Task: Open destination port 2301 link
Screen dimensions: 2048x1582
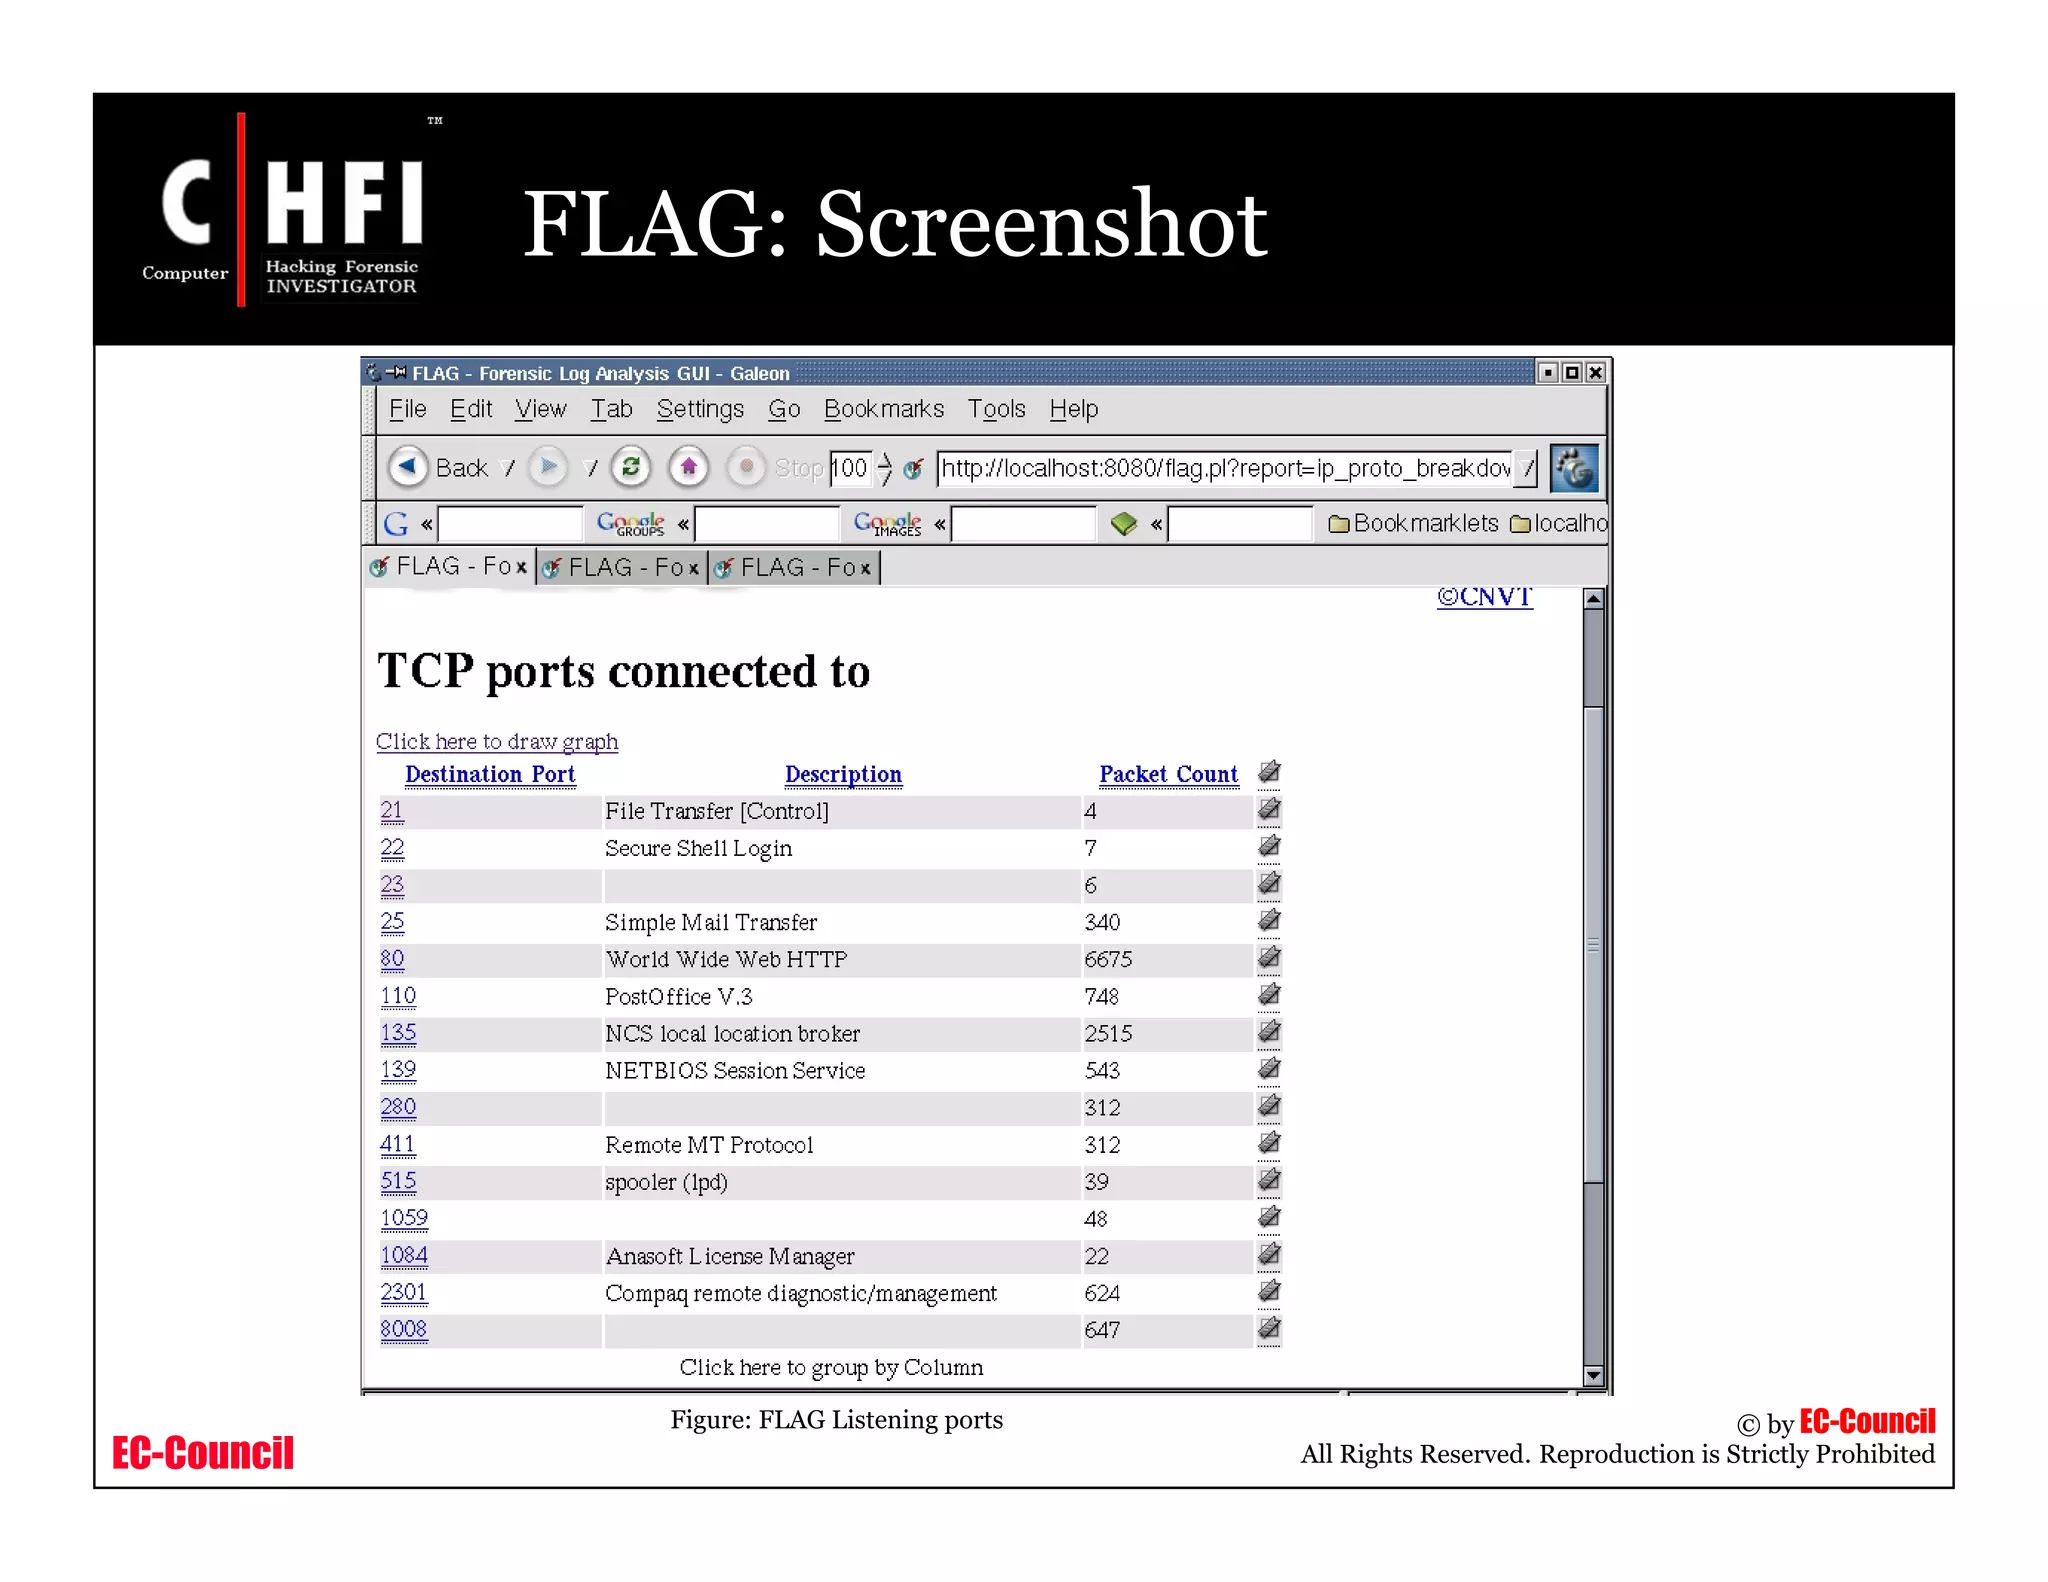Action: coord(403,1292)
